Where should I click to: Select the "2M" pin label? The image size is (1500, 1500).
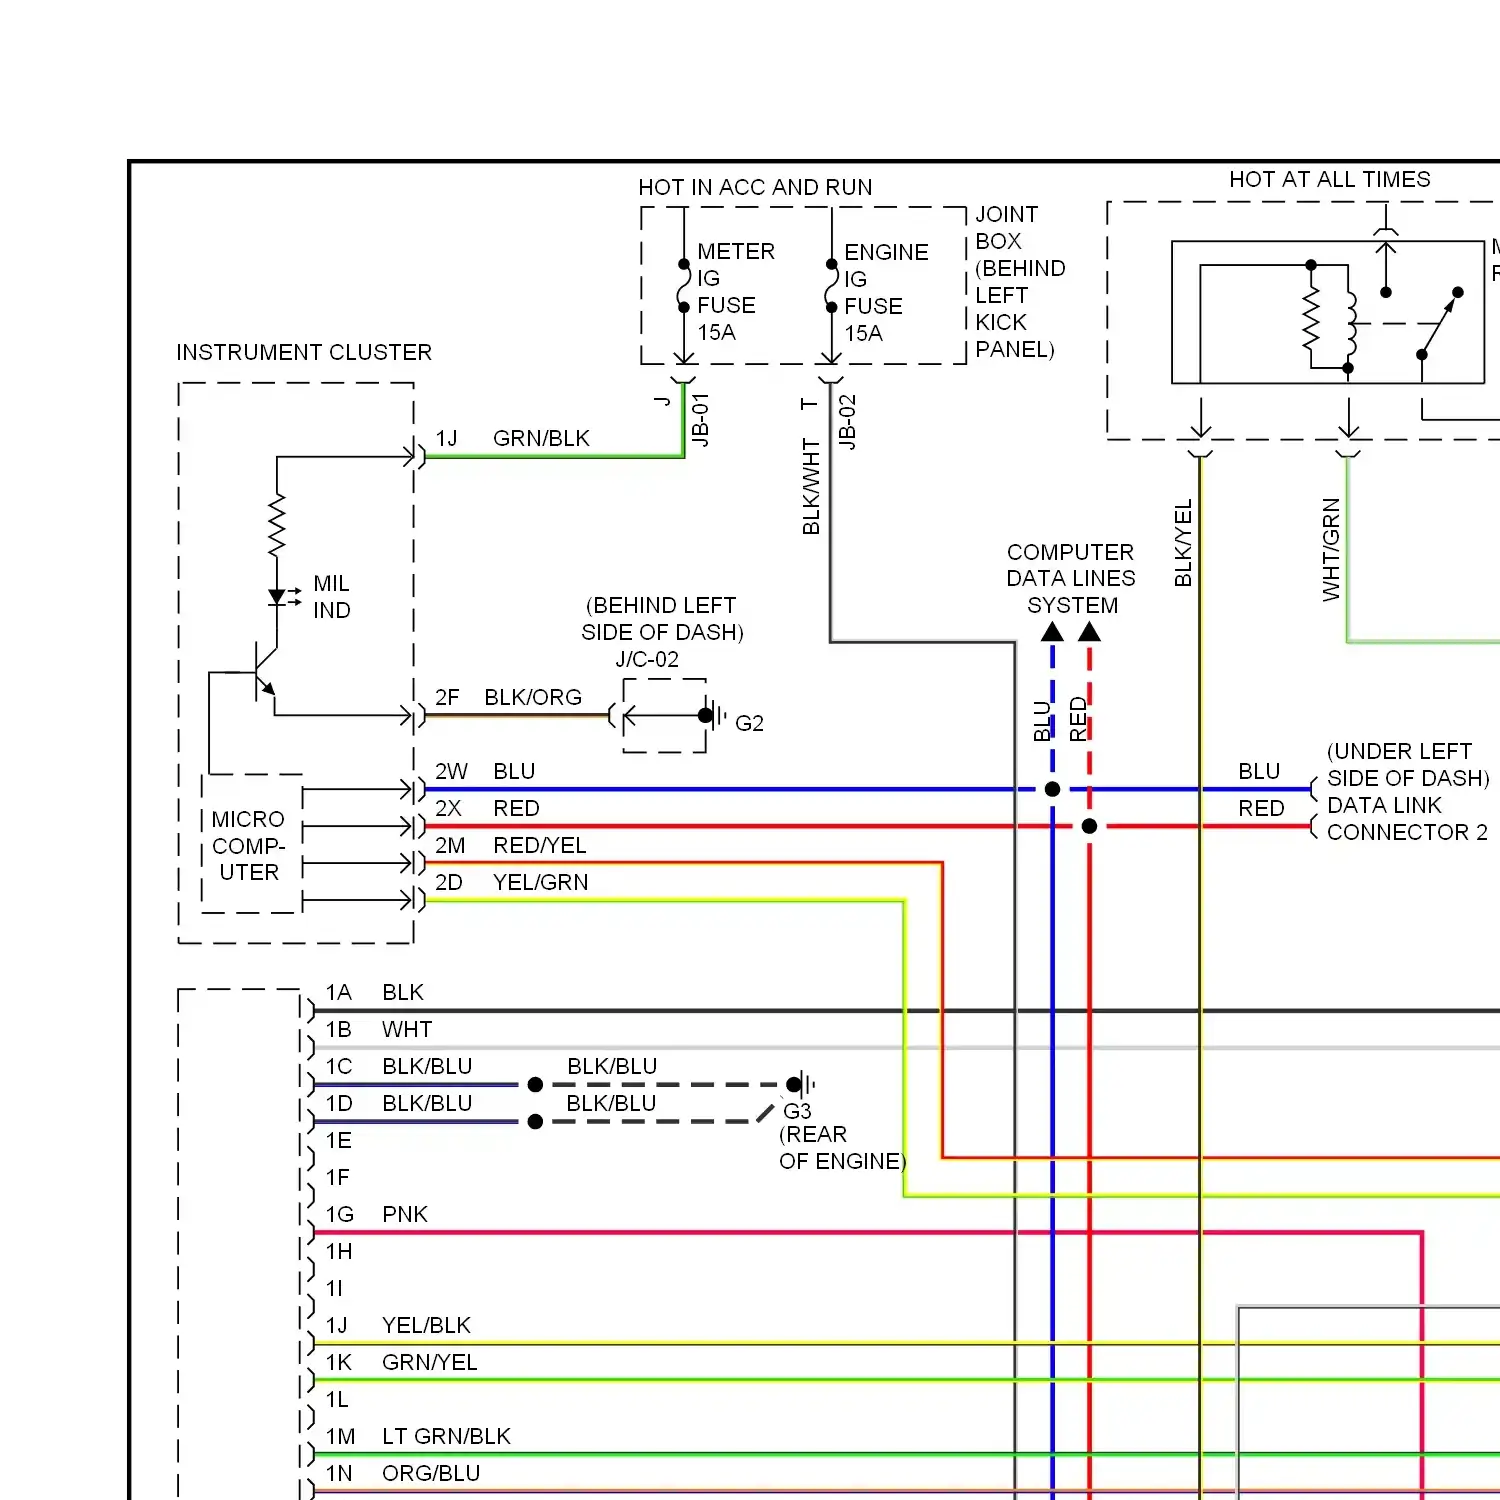pos(450,845)
